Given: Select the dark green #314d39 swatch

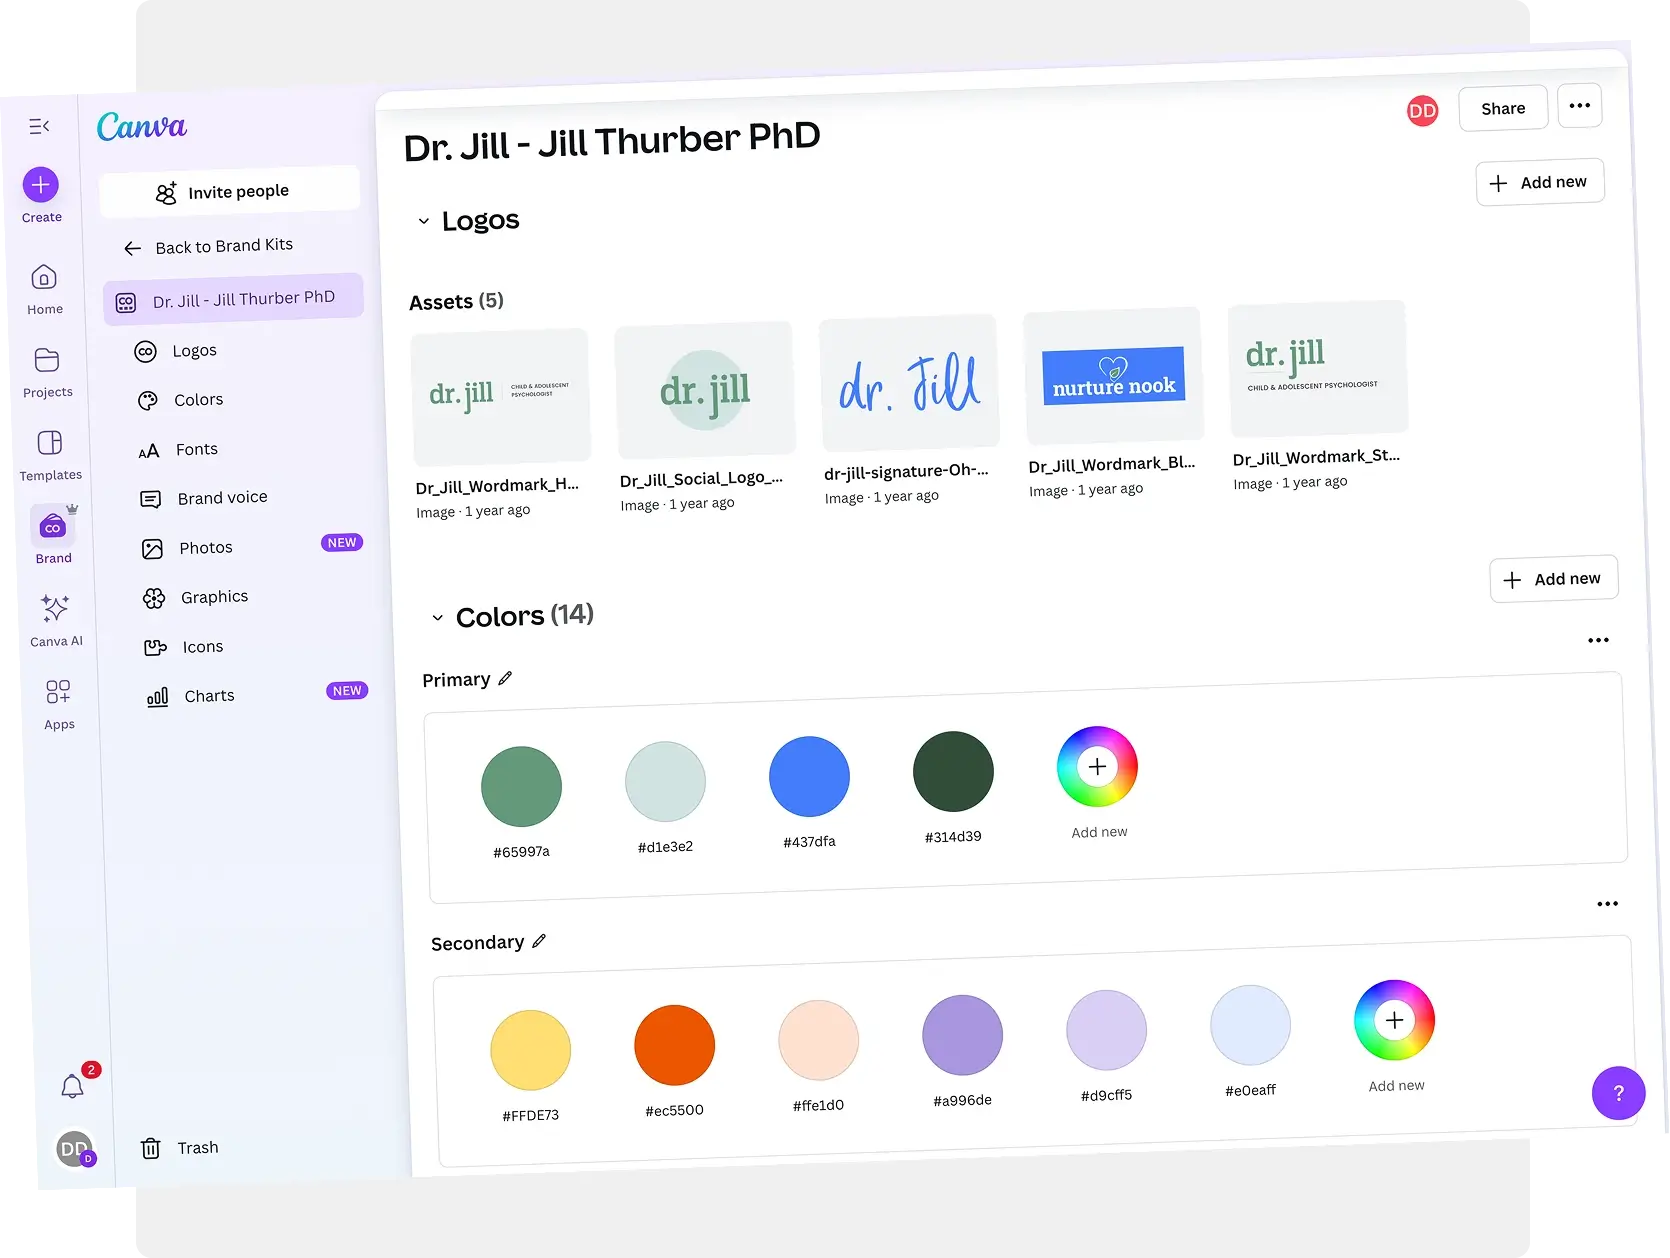Looking at the screenshot, I should click(953, 771).
